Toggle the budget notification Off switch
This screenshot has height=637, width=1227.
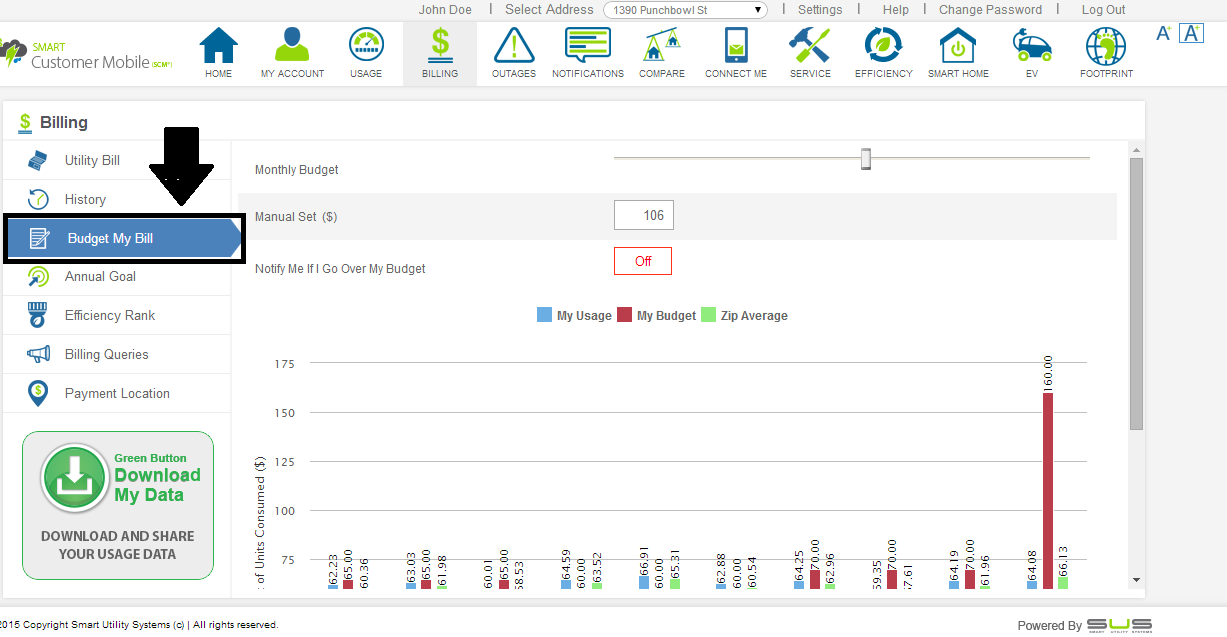tap(643, 261)
